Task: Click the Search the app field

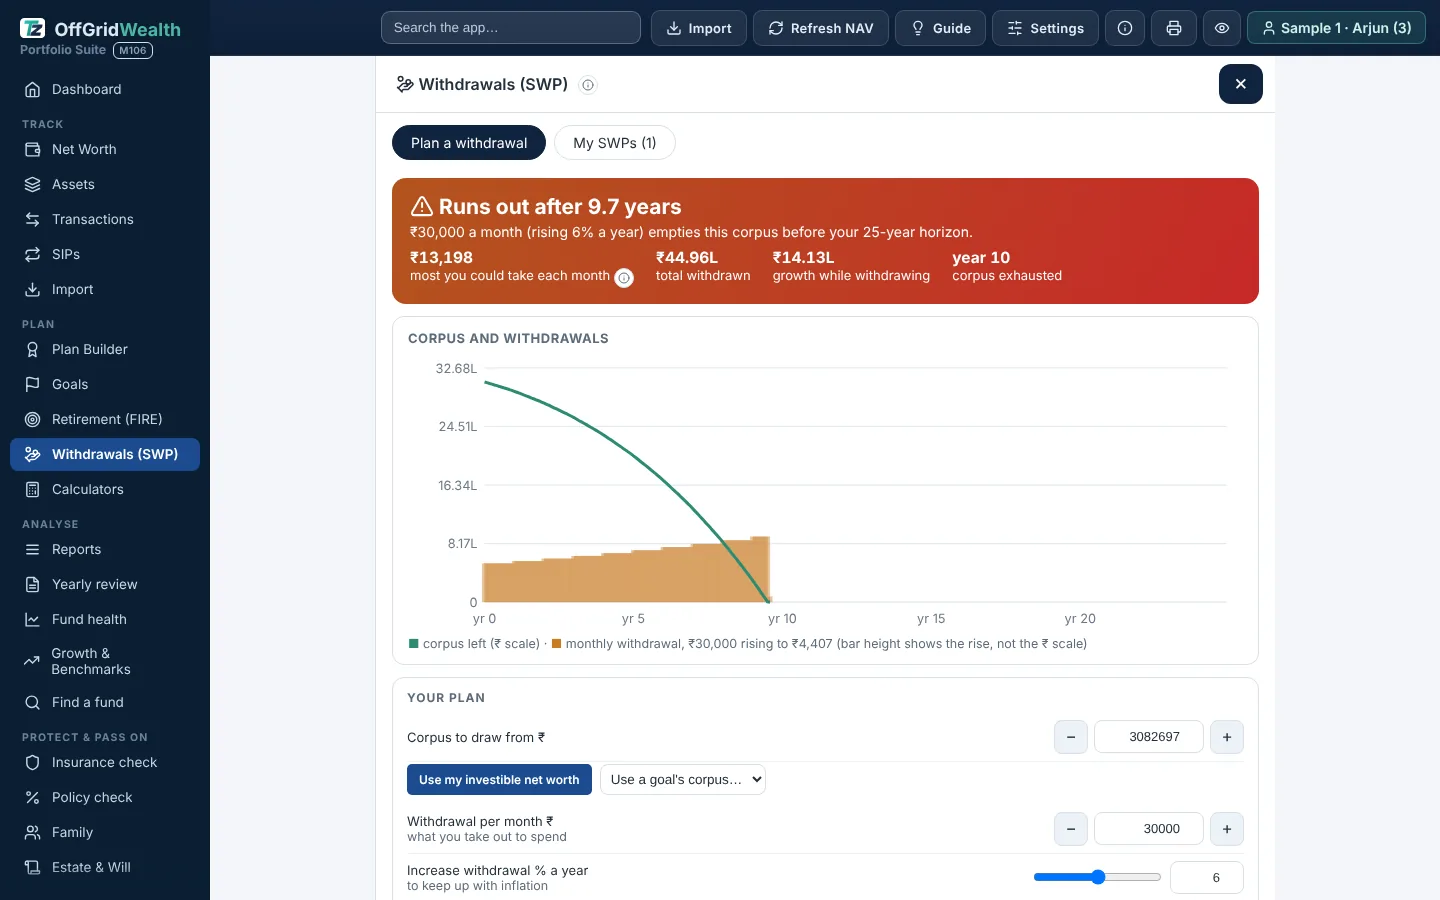Action: point(511,28)
